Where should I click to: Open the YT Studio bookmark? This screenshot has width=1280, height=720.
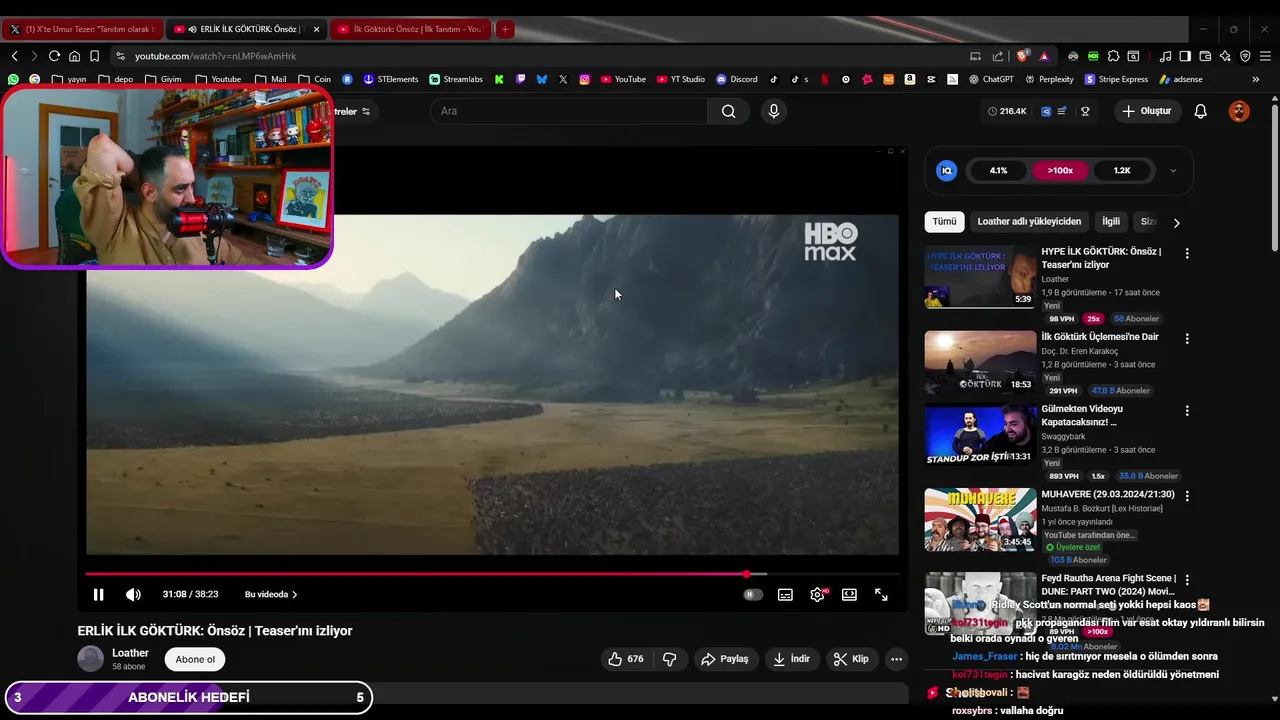click(x=681, y=79)
